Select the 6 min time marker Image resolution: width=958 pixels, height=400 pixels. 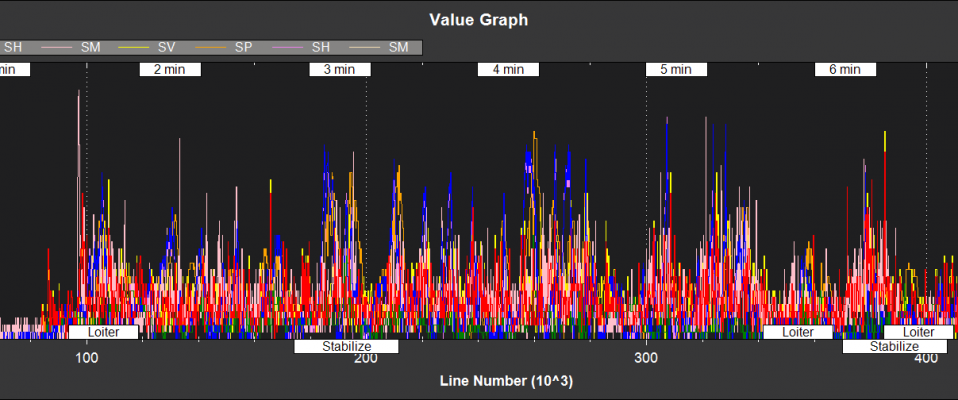(x=845, y=70)
